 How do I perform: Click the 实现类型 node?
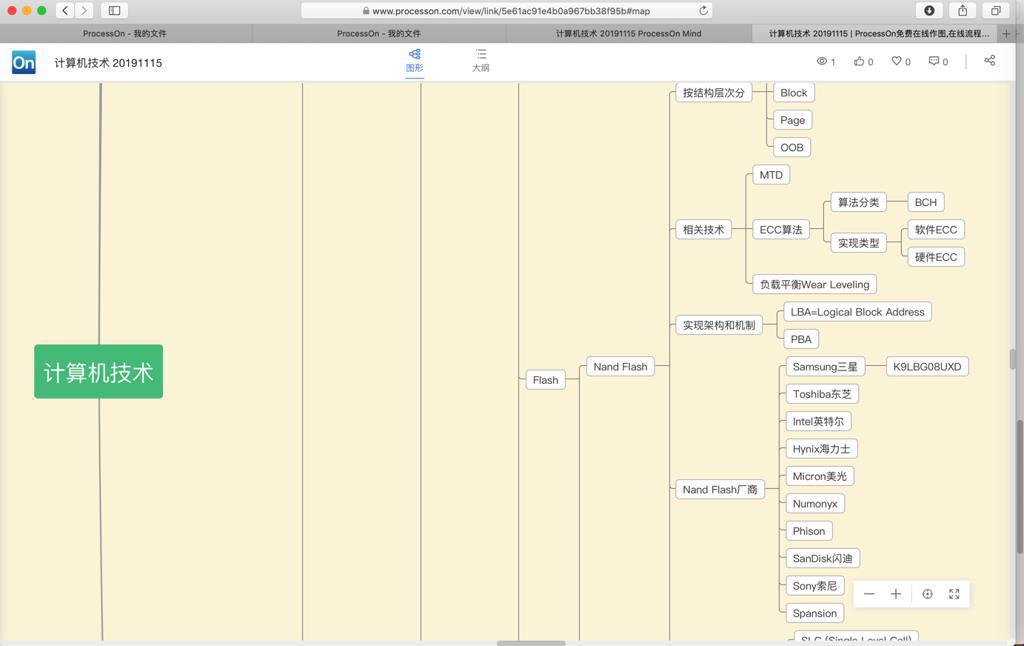pyautogui.click(x=858, y=243)
